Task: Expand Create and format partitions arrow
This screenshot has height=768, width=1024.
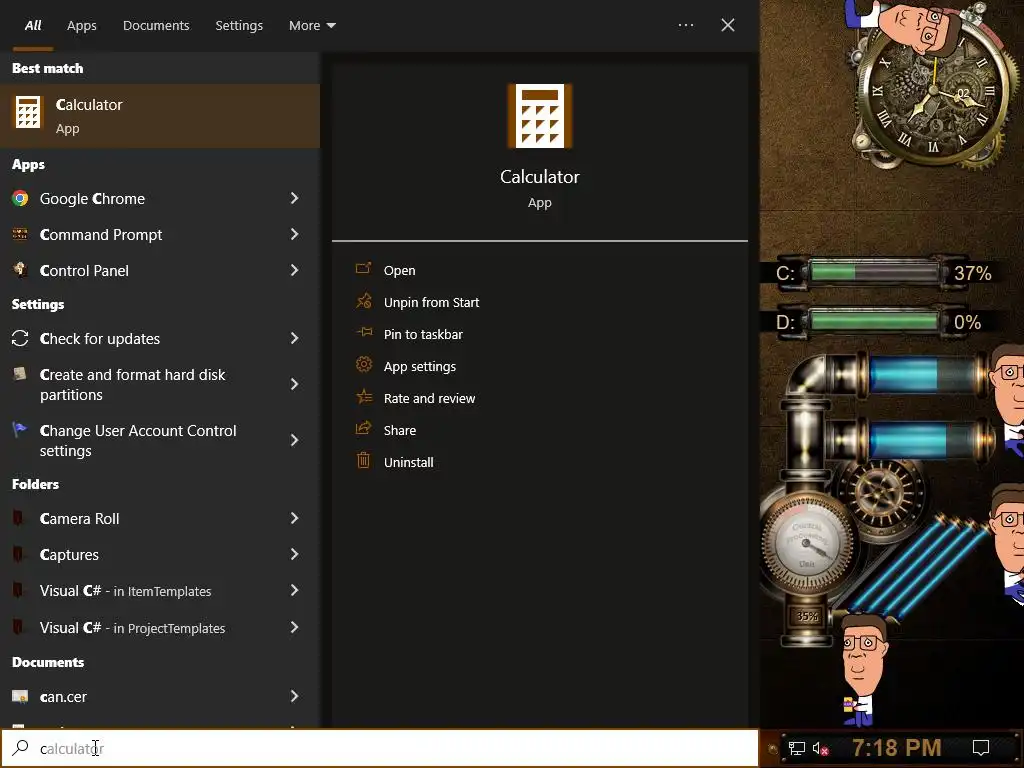Action: click(295, 384)
